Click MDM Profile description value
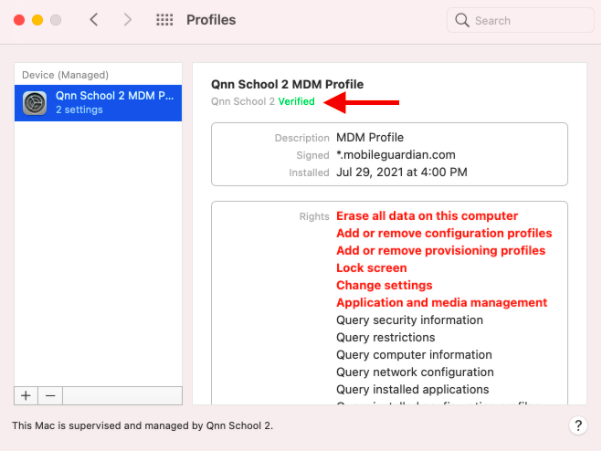The width and height of the screenshot is (601, 454). [x=370, y=137]
